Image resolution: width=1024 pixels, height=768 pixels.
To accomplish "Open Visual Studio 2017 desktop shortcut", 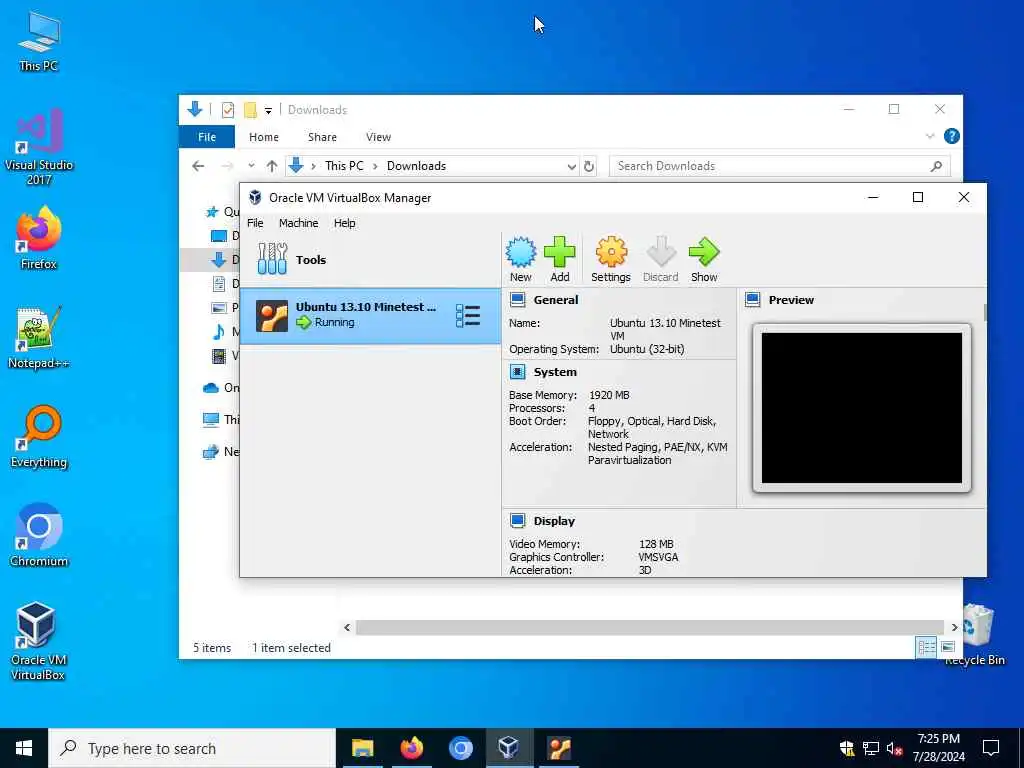I will (39, 147).
